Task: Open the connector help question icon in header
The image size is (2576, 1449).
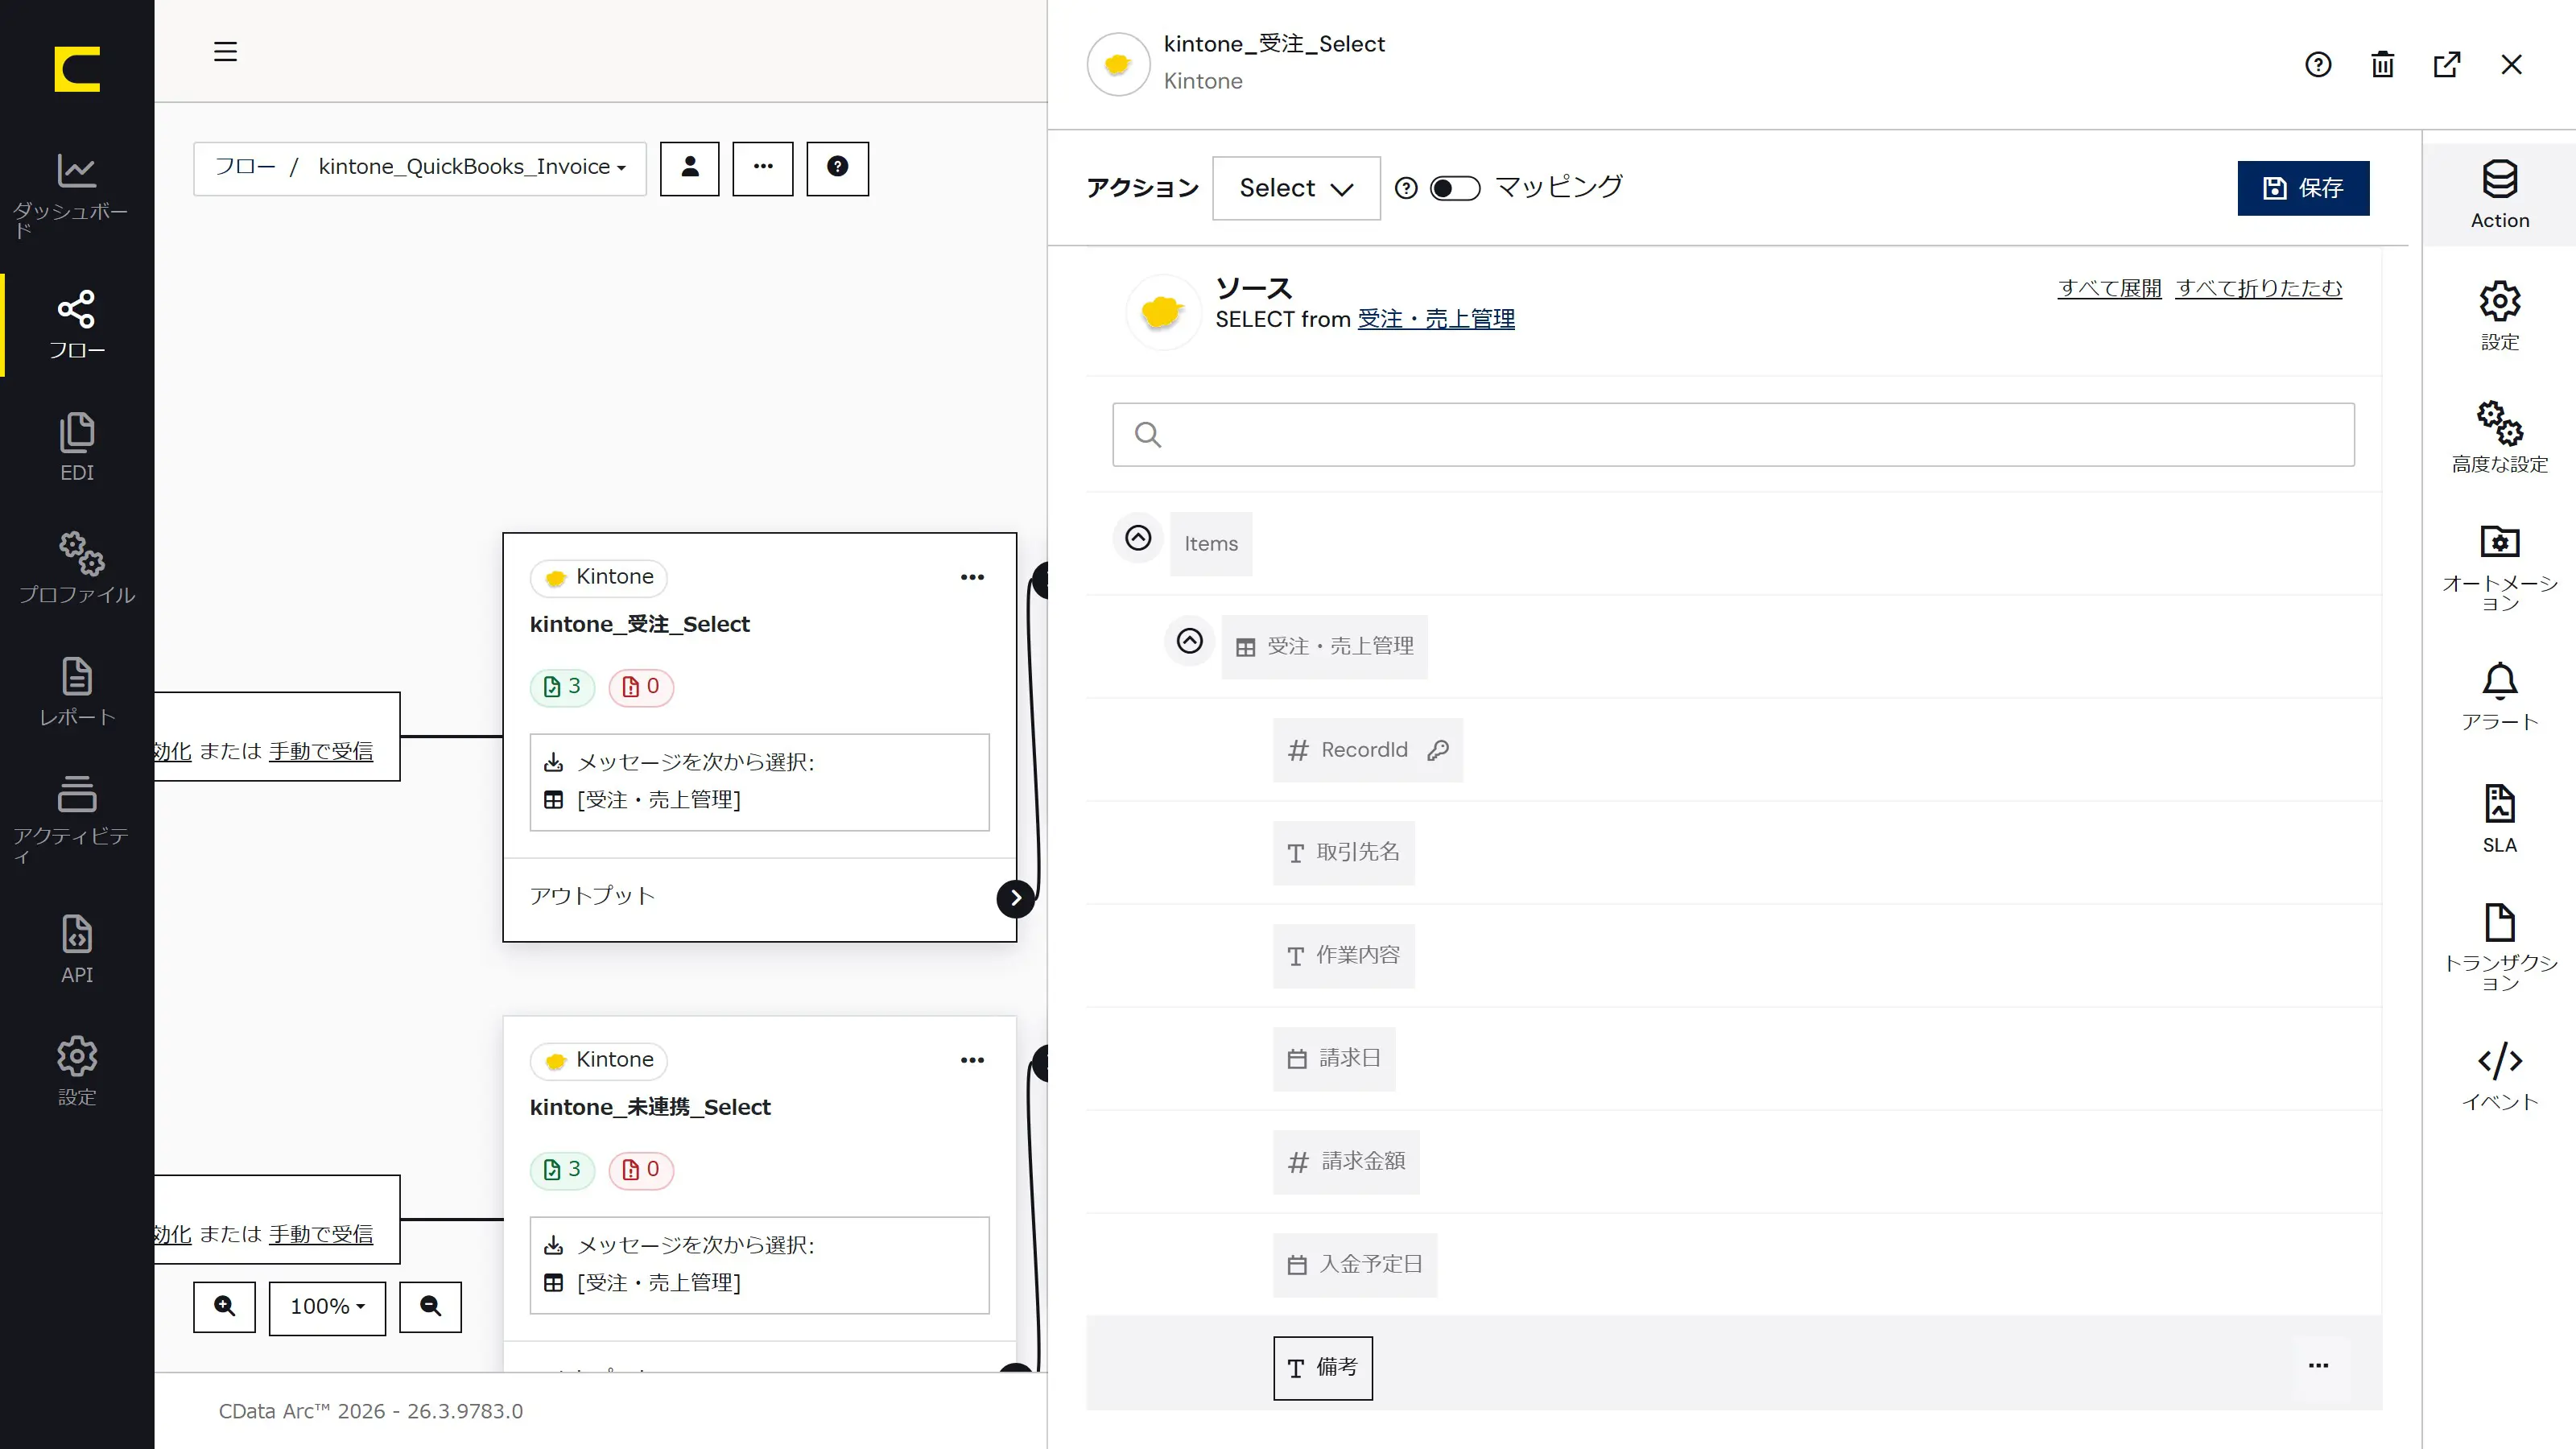Action: [2318, 64]
